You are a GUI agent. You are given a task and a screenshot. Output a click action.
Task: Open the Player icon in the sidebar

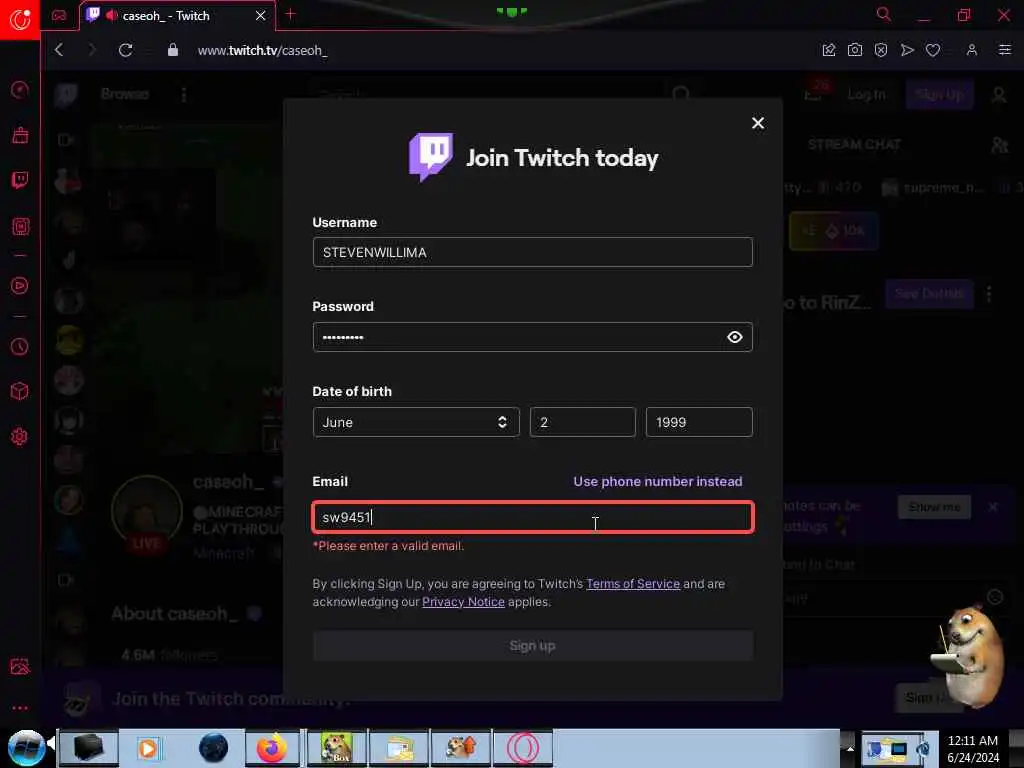point(20,285)
